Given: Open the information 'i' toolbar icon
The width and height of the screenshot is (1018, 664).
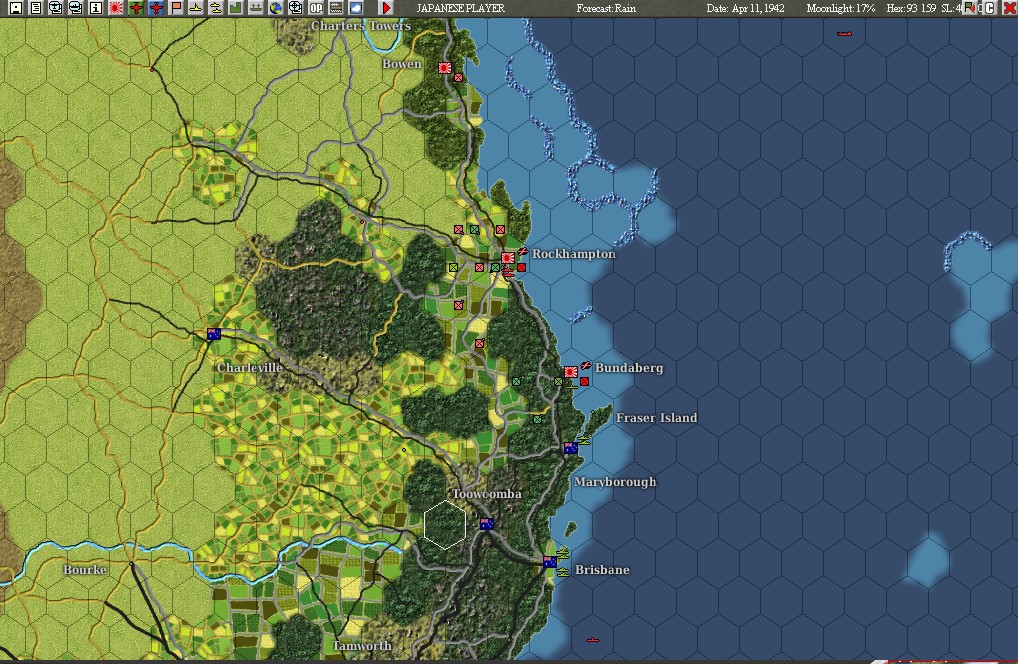Looking at the screenshot, I should coord(95,8).
